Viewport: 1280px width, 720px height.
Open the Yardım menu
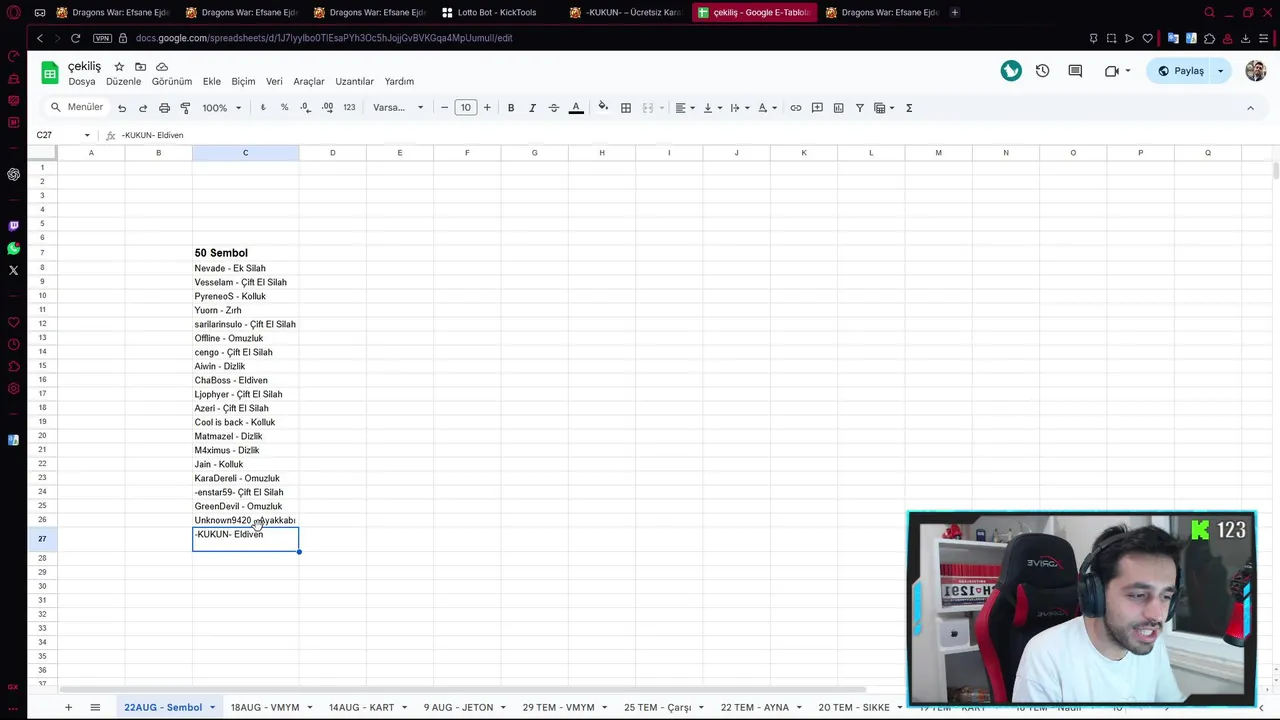tap(399, 82)
